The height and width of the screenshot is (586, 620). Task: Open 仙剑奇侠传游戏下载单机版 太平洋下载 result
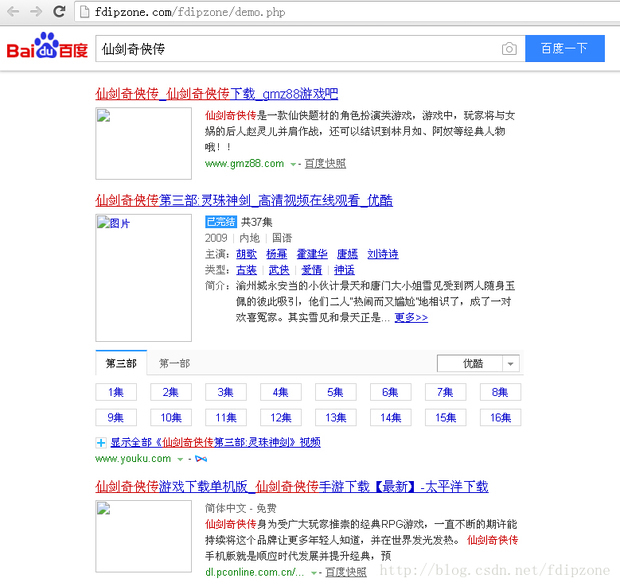tap(292, 486)
